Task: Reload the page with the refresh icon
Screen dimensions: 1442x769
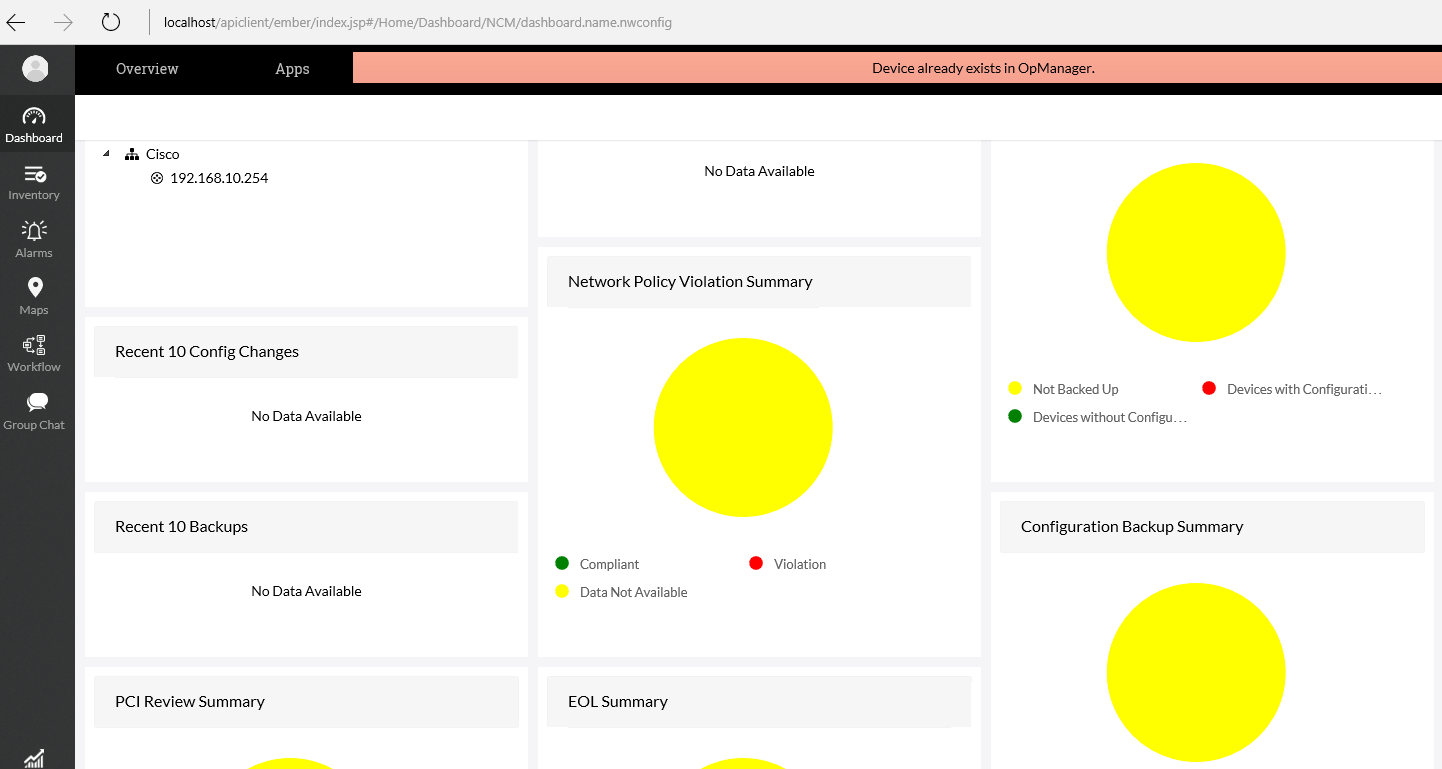Action: (110, 21)
